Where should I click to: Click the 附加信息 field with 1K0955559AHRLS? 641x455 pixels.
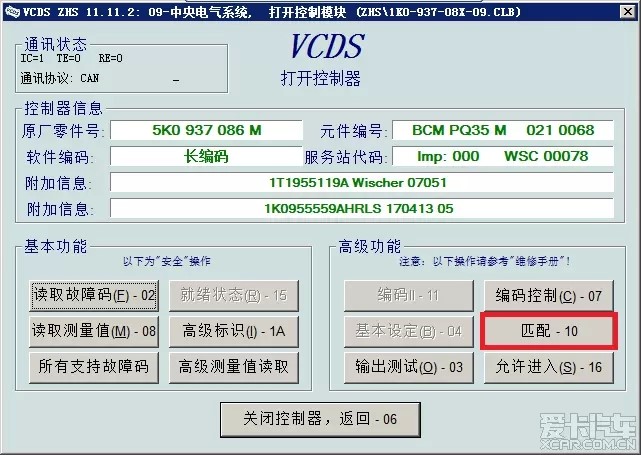[358, 208]
